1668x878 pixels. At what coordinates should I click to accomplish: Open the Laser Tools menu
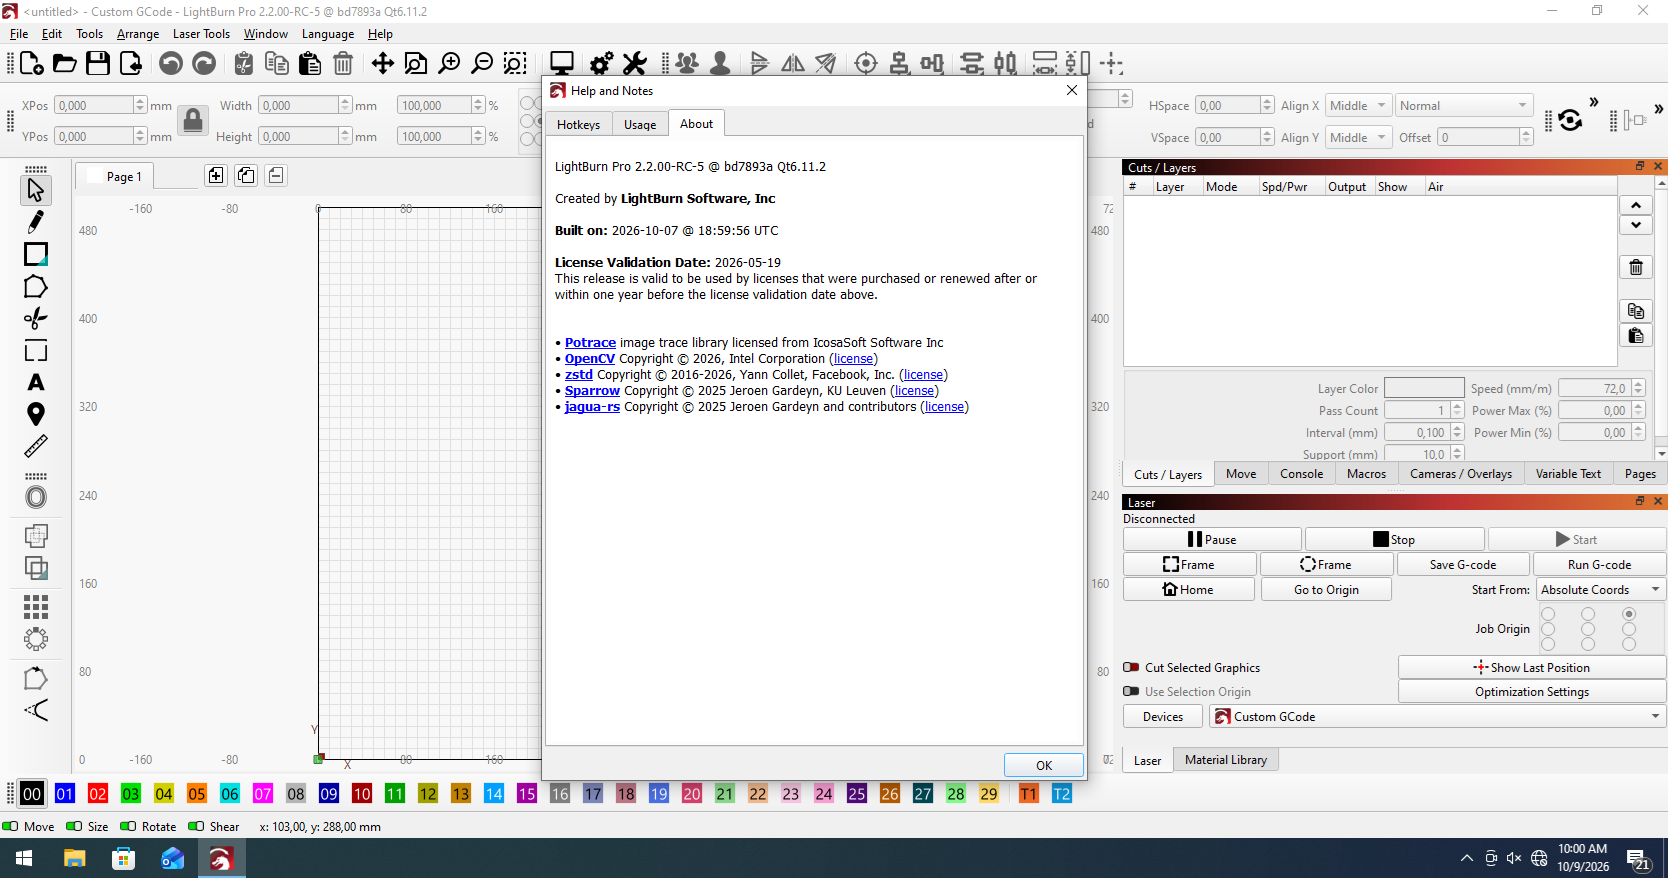(x=201, y=34)
